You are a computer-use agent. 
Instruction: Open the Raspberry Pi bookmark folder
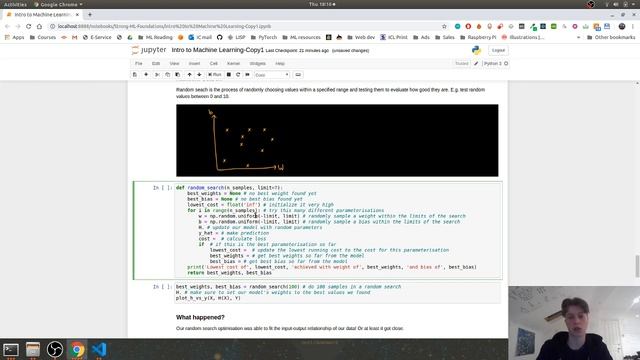[x=478, y=37]
